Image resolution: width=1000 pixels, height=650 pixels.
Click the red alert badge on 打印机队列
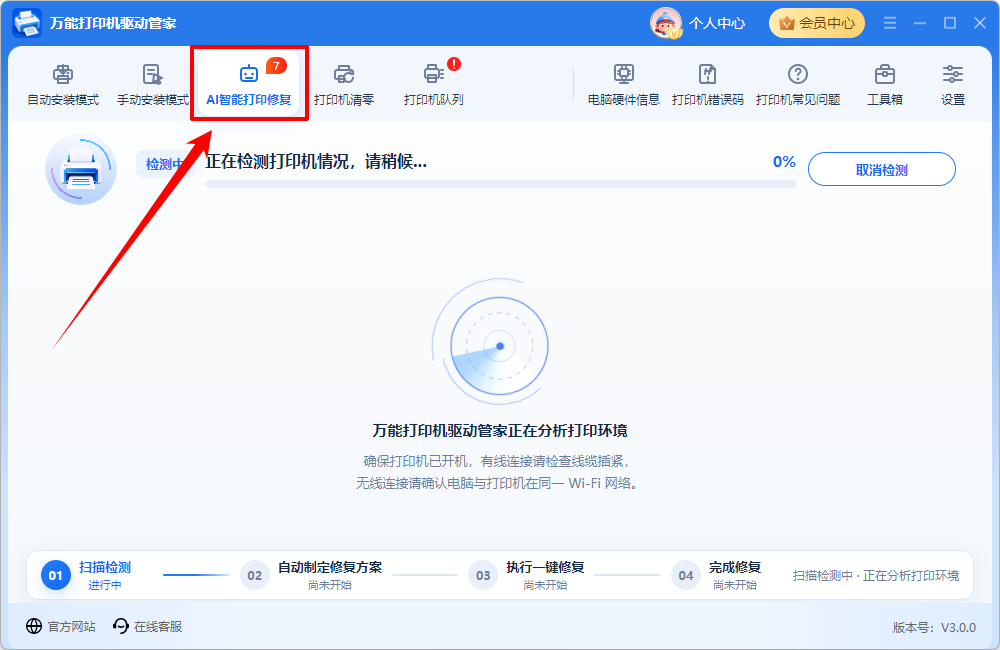tap(453, 64)
